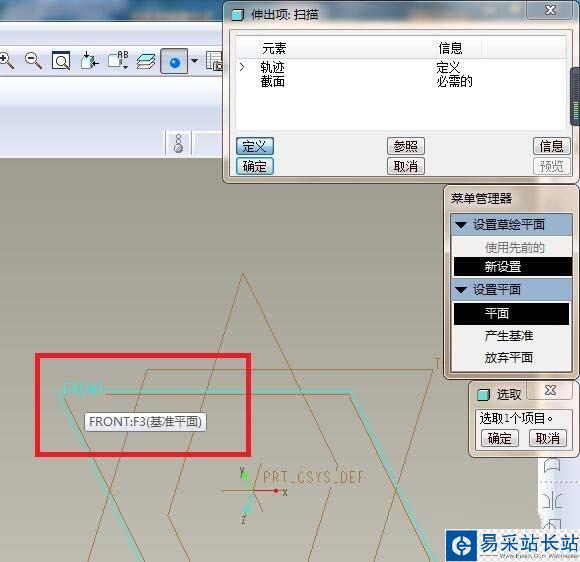580x562 pixels.
Task: Open the display style dropdown arrow
Action: tap(194, 61)
